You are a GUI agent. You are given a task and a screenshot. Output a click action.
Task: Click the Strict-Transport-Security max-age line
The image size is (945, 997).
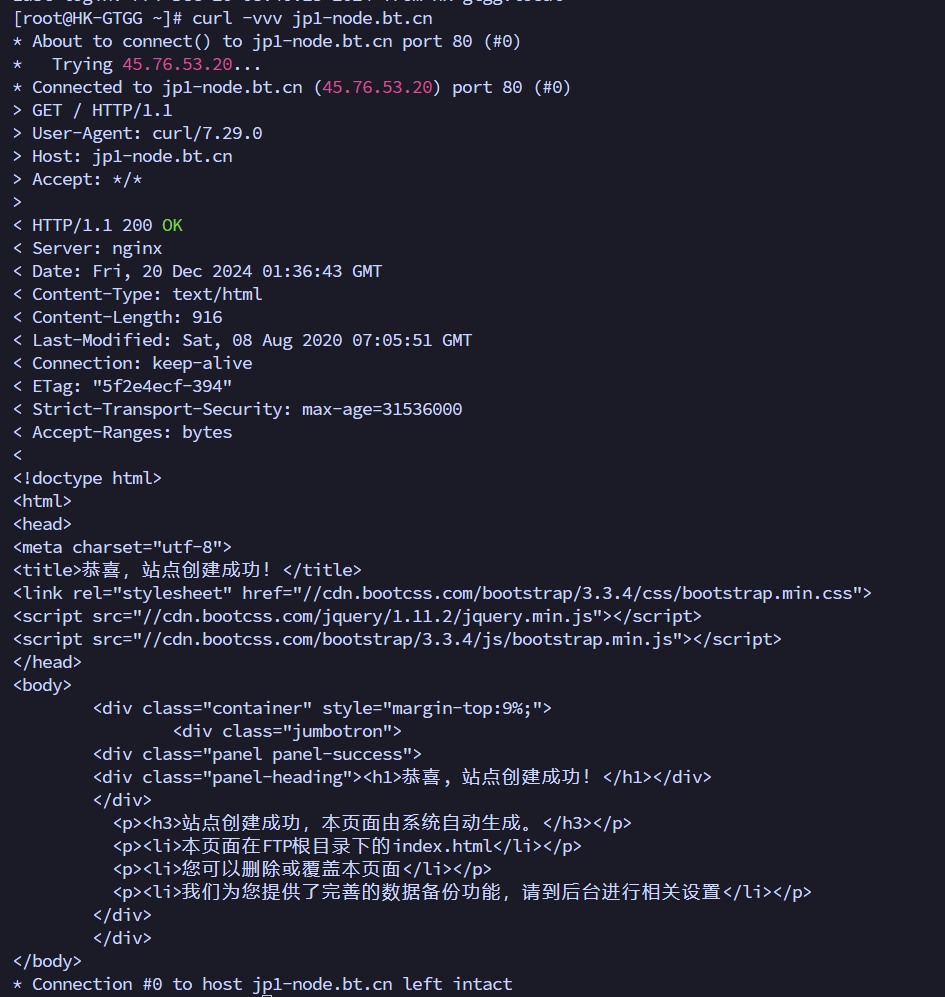tap(247, 409)
